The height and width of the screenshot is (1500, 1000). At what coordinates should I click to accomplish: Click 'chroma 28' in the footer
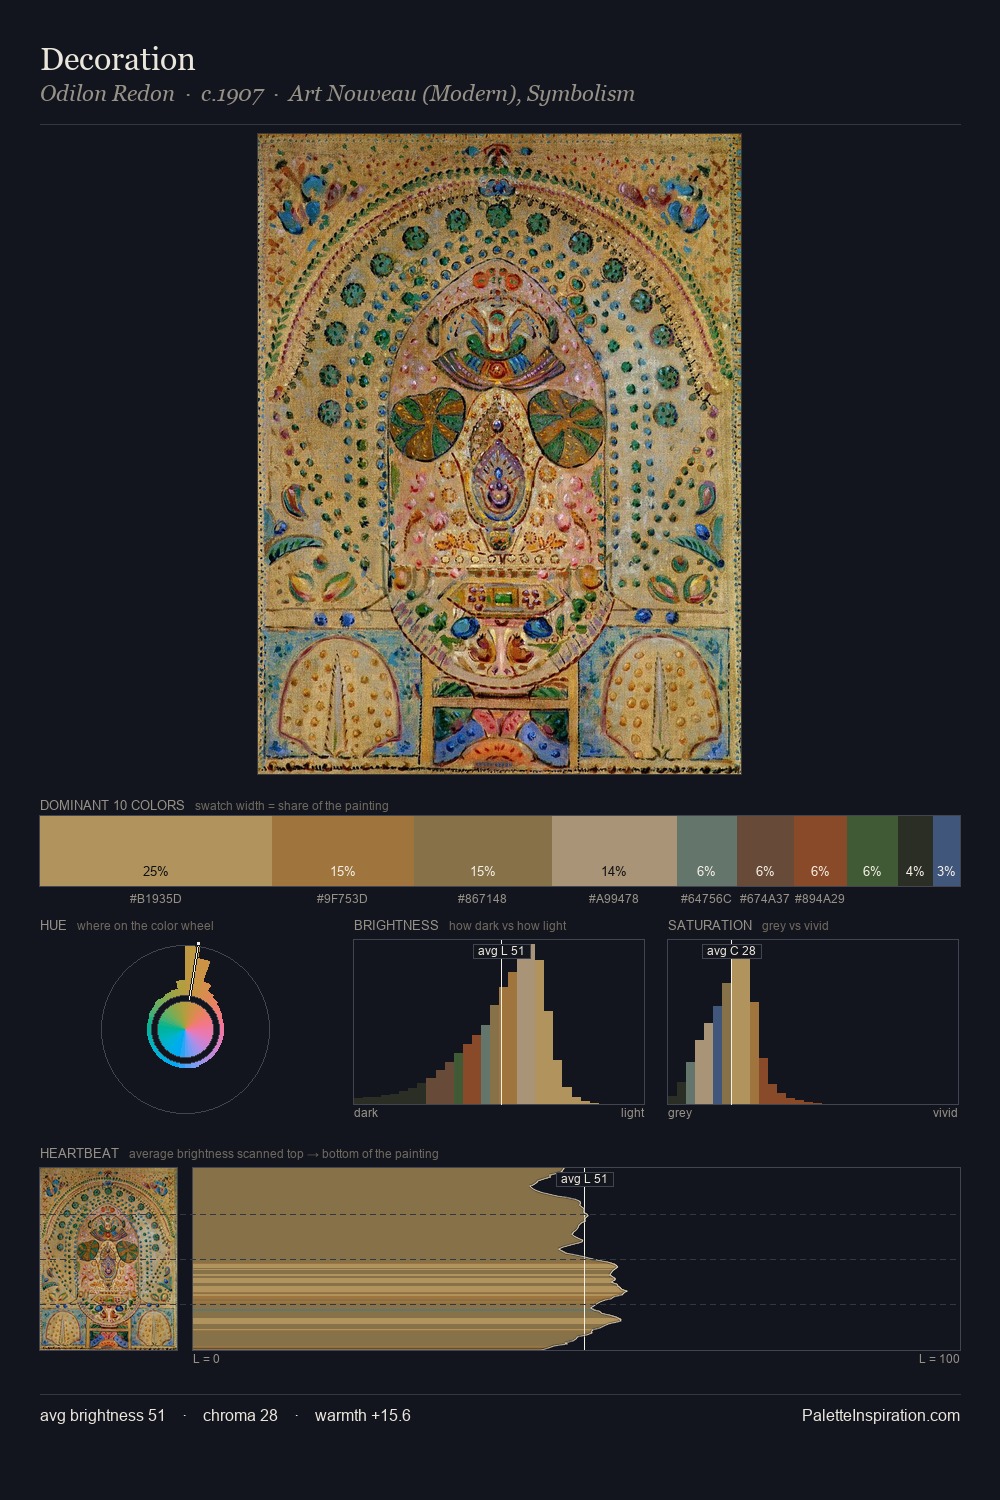[240, 1415]
